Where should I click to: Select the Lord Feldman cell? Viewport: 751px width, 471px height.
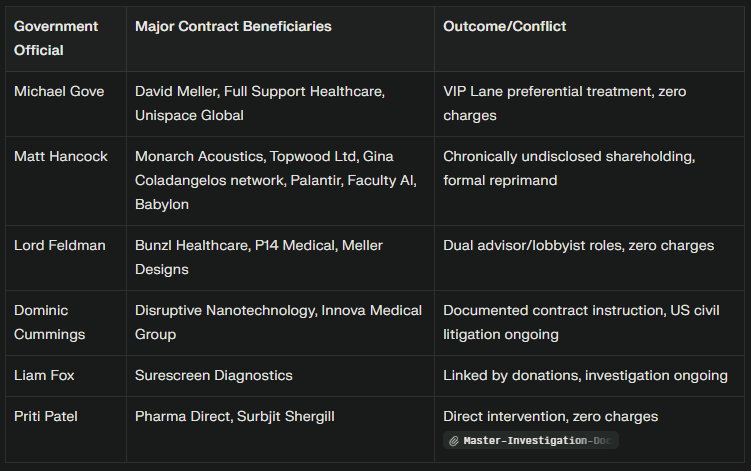(x=66, y=258)
